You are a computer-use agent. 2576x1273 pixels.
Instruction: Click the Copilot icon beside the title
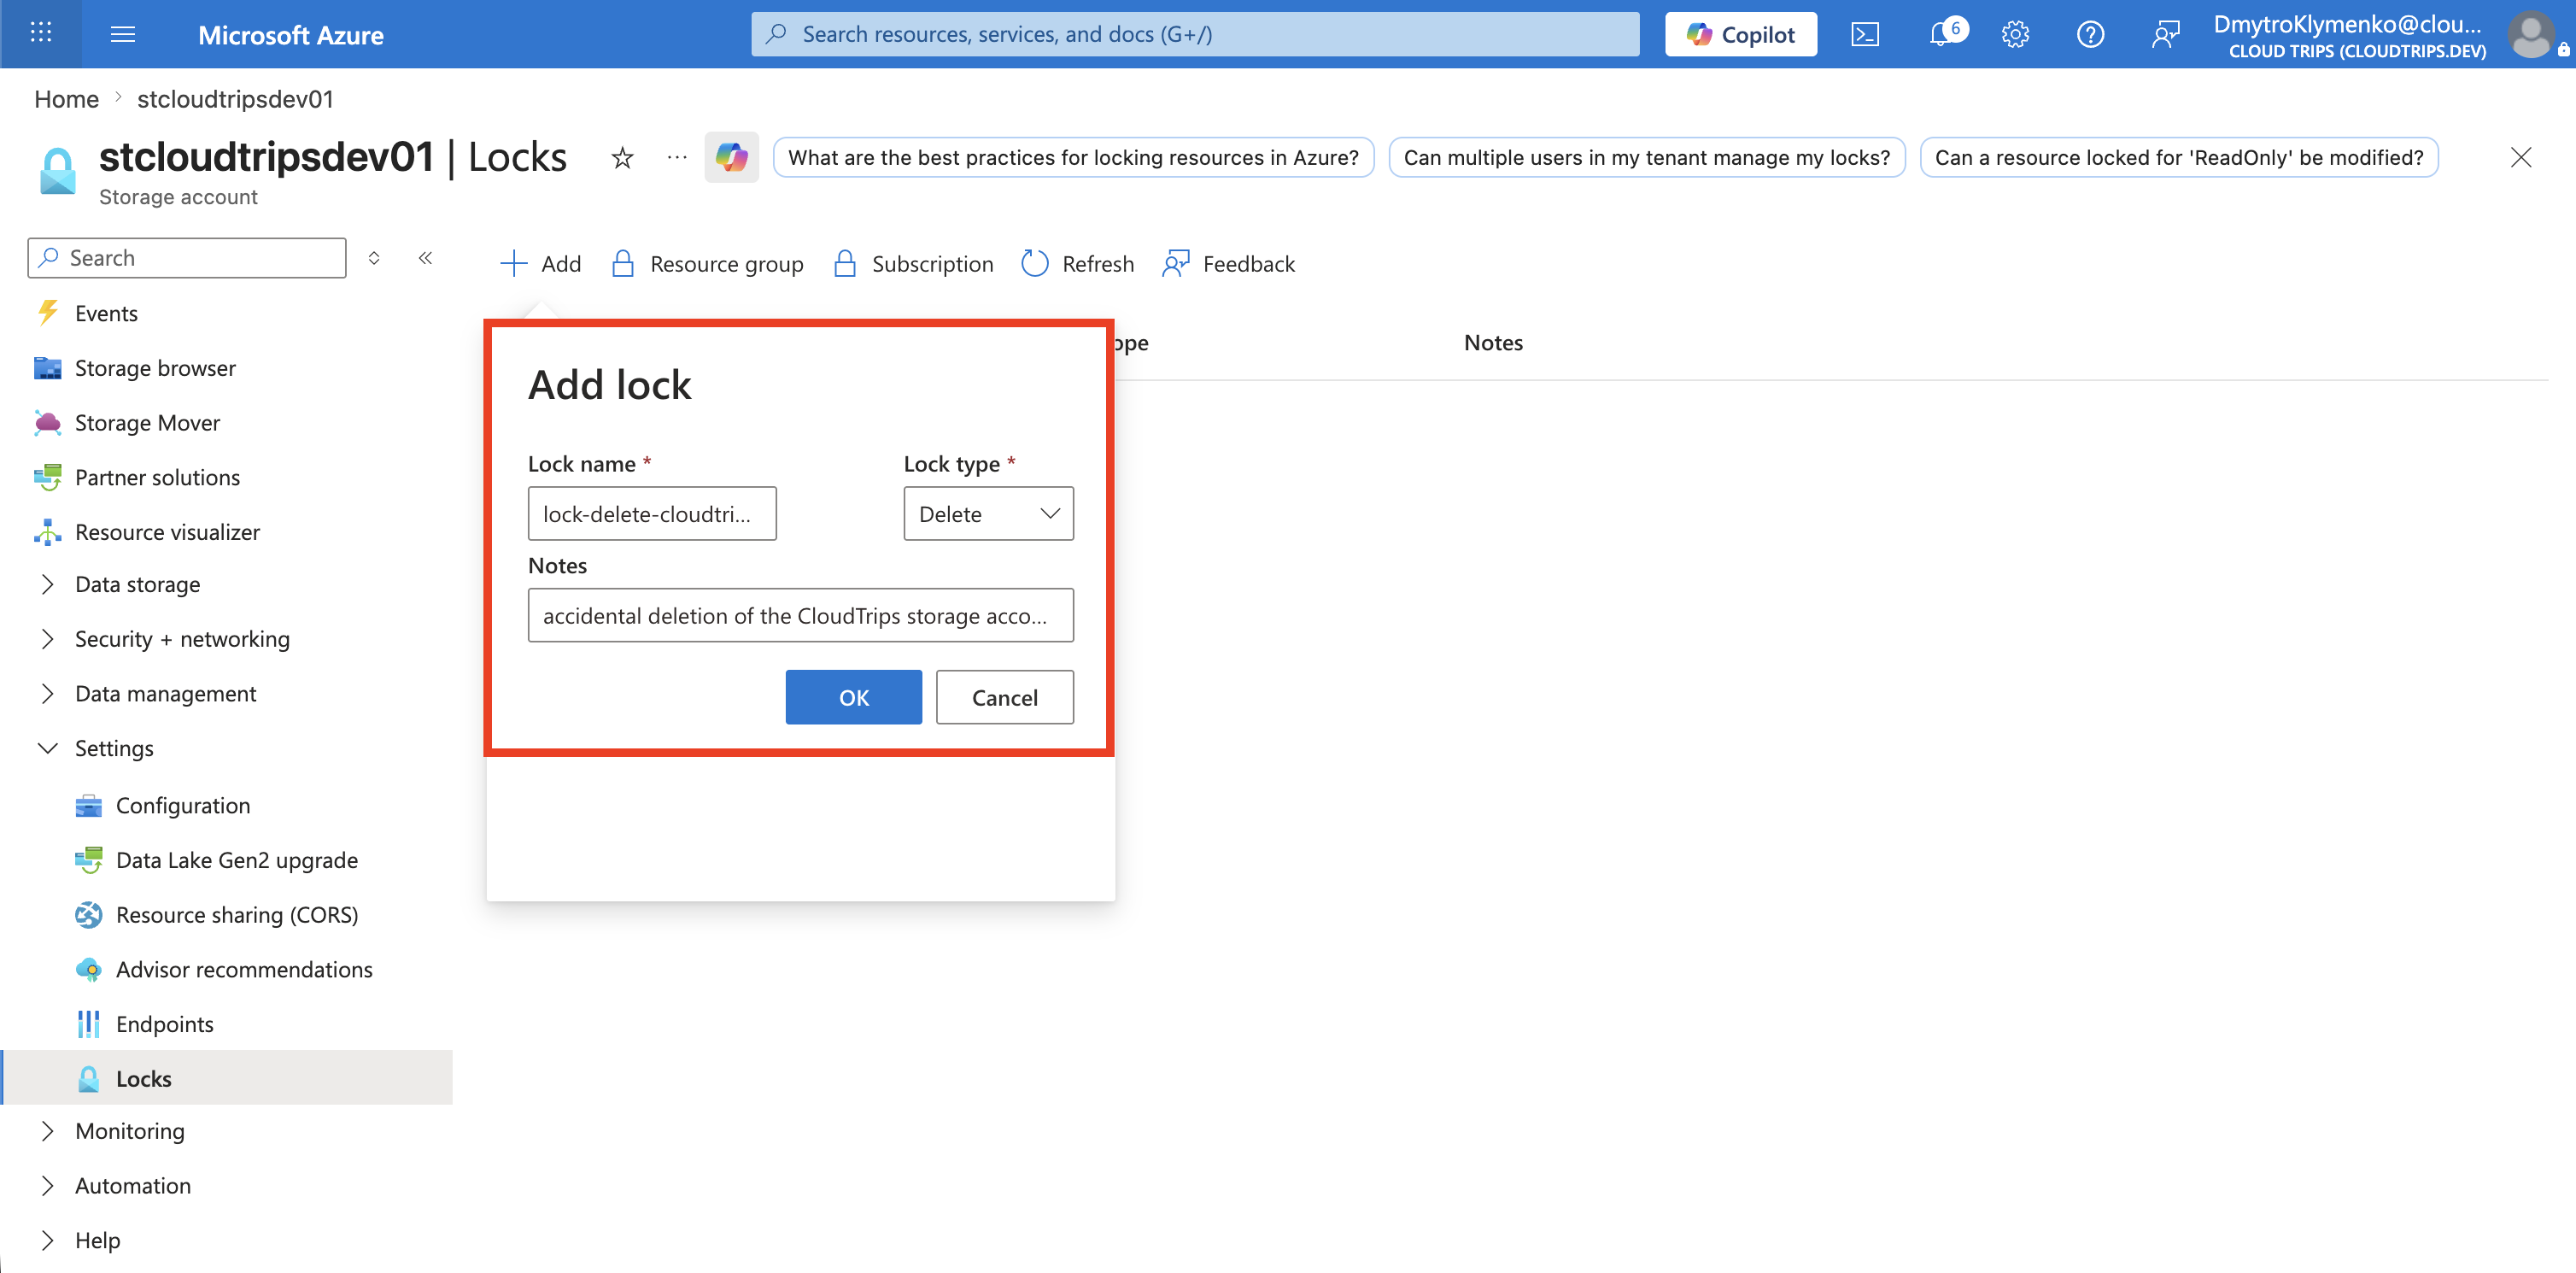click(x=731, y=157)
